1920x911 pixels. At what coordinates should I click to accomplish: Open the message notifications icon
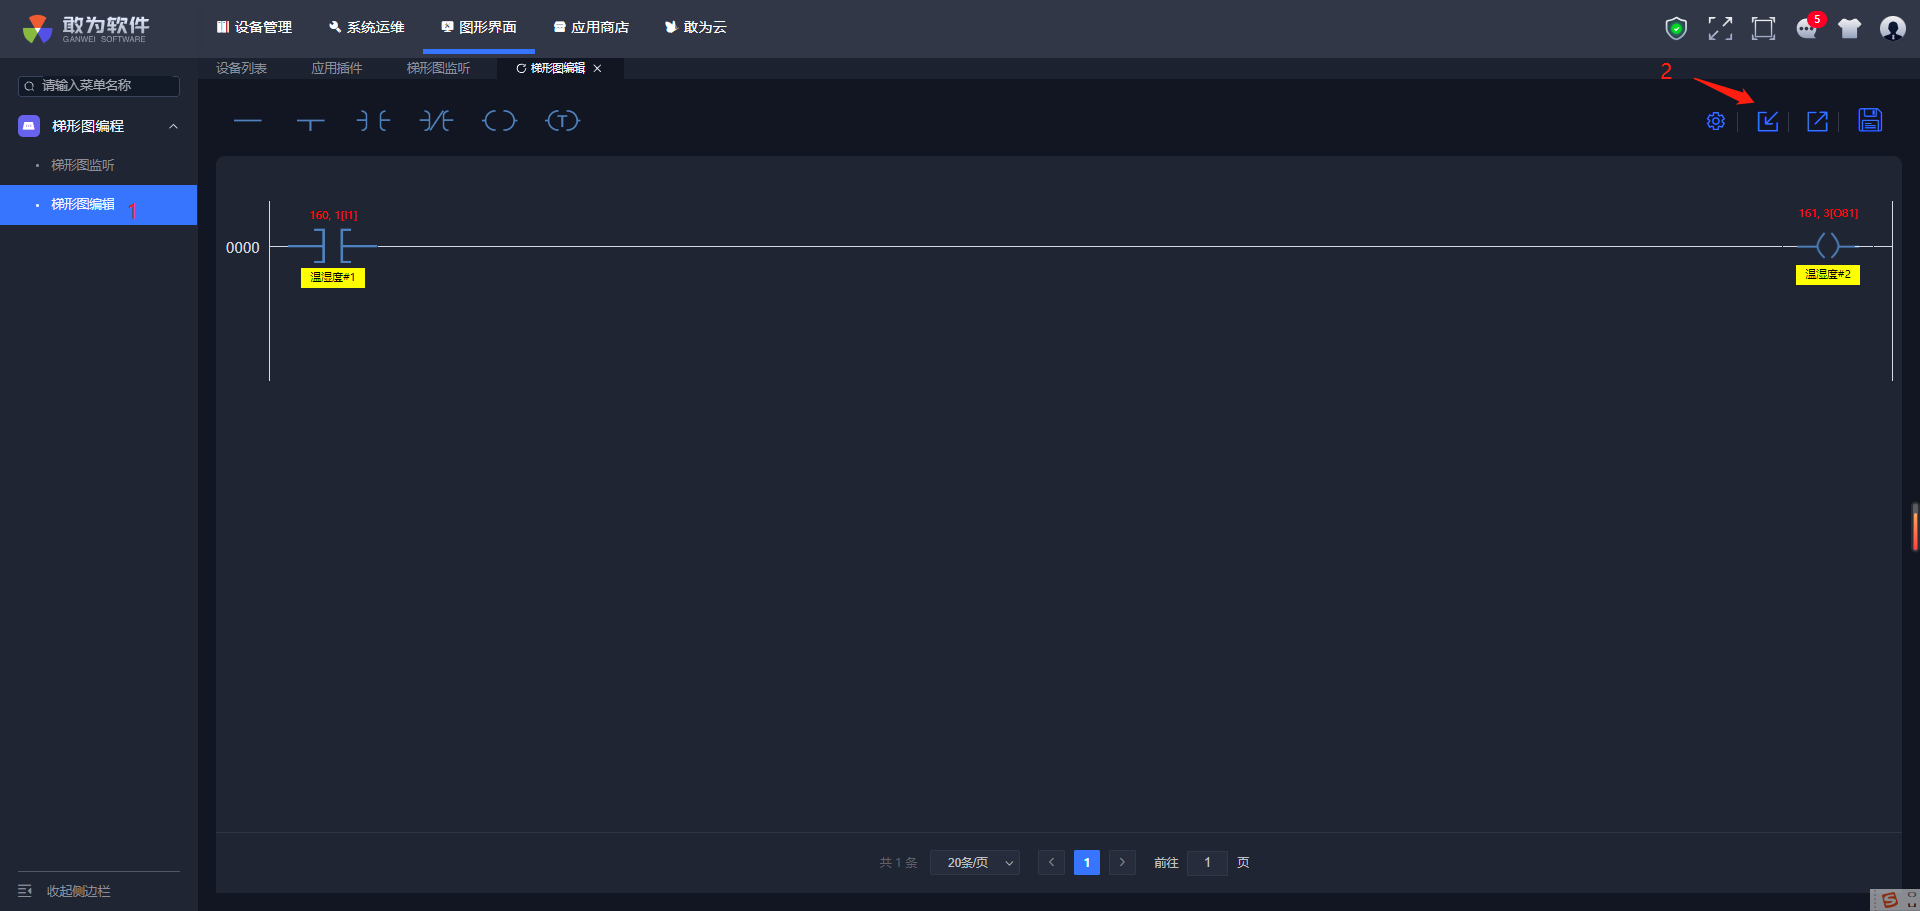[1807, 28]
